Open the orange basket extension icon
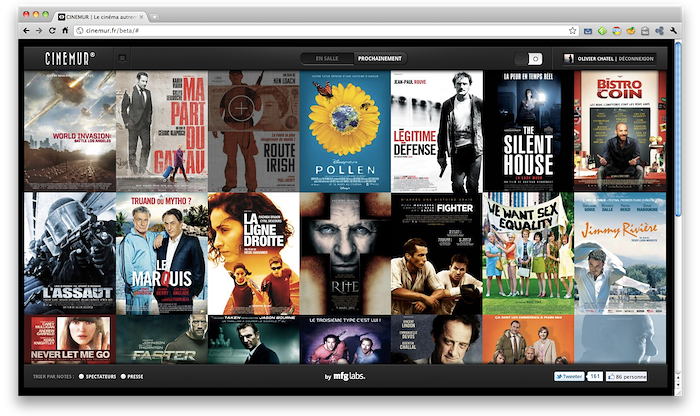The image size is (700, 416). point(631,31)
